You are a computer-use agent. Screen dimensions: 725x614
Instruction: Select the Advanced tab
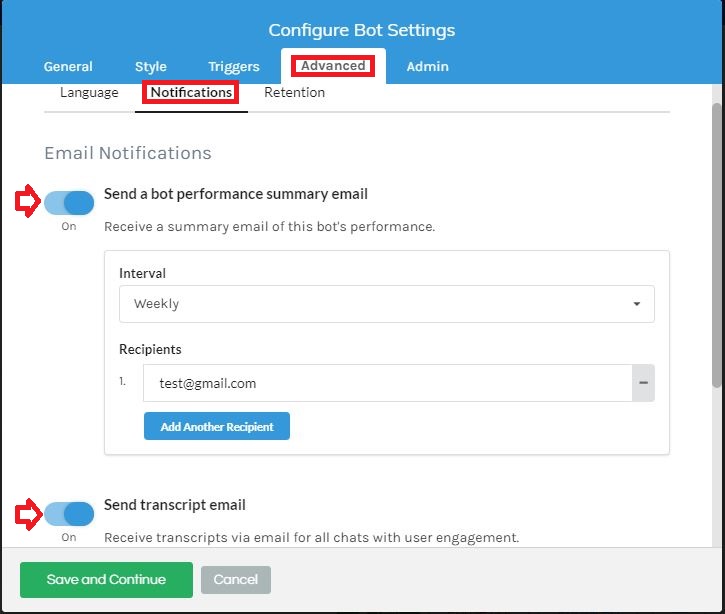click(333, 66)
